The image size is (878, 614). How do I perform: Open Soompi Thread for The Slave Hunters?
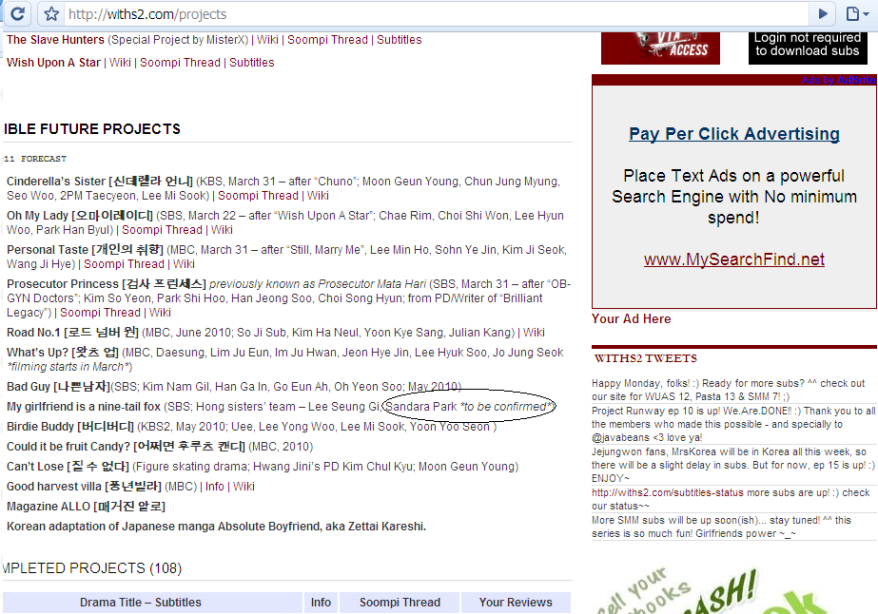point(328,40)
